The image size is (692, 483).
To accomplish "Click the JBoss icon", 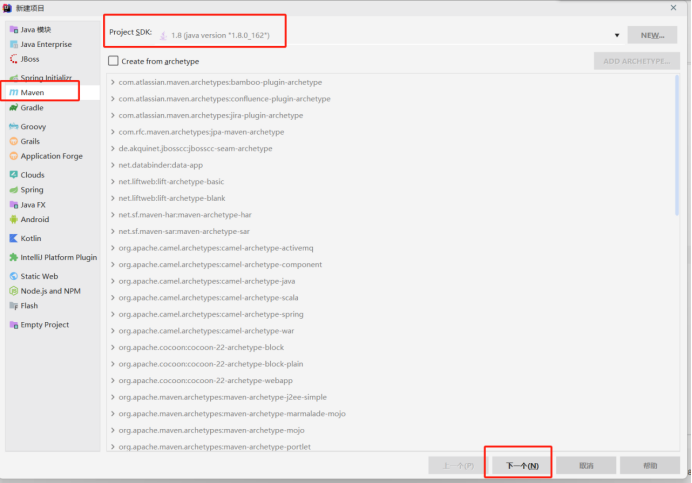I will (14, 59).
